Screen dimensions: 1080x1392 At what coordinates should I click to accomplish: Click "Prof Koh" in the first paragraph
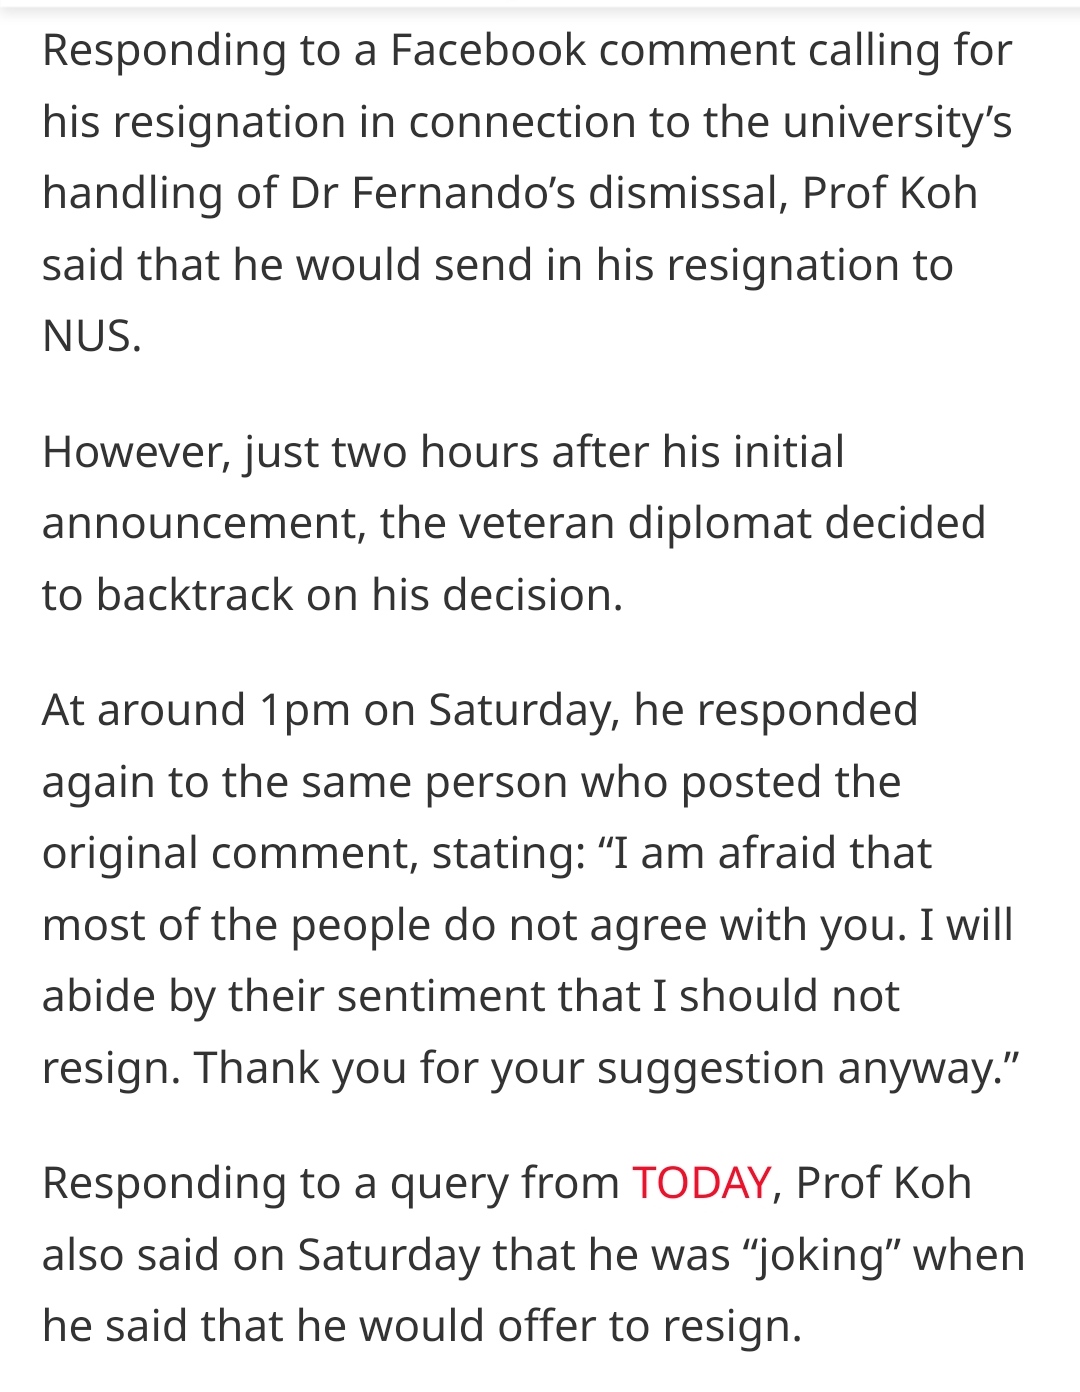pos(890,194)
